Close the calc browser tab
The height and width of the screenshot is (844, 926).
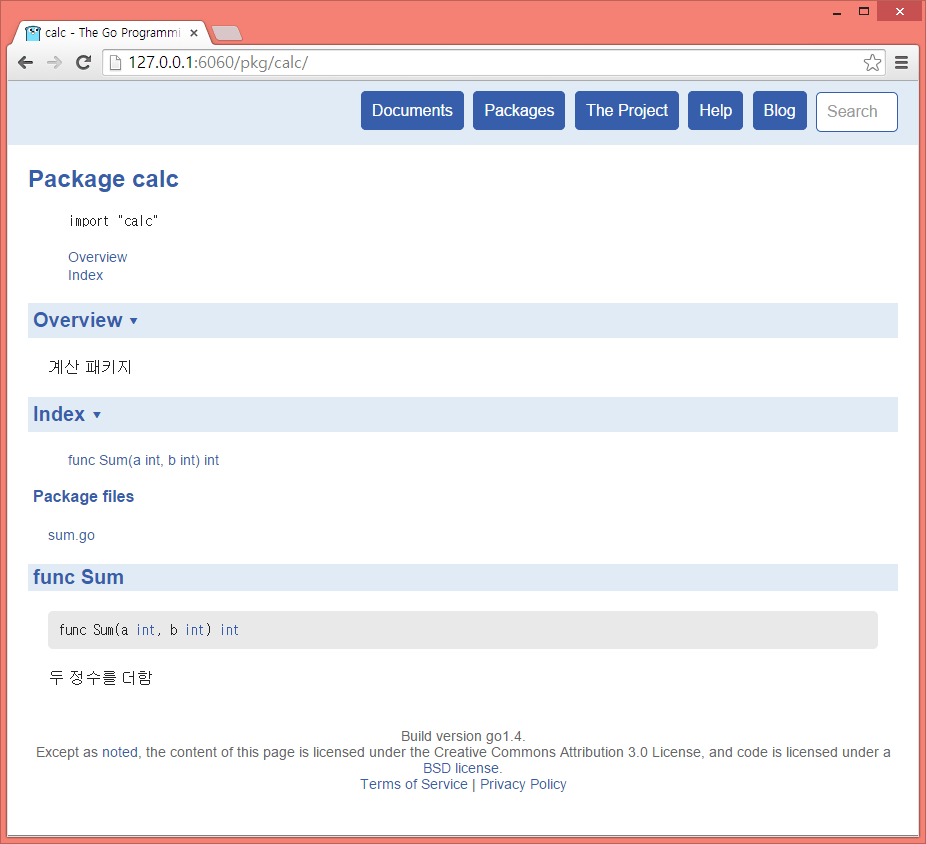(x=194, y=33)
